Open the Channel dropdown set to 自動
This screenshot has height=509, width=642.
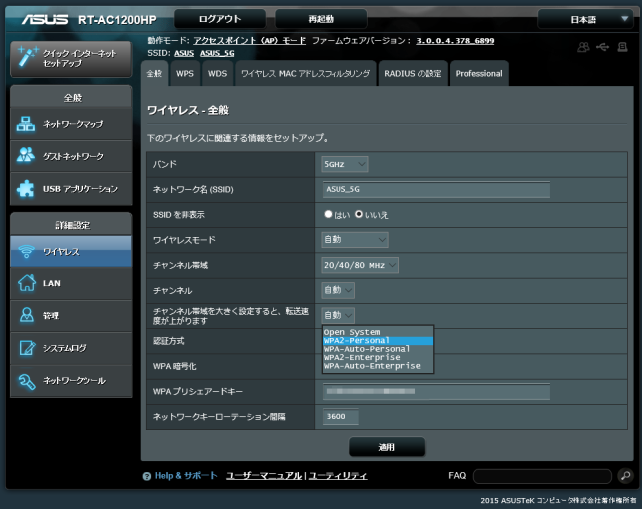coord(337,290)
